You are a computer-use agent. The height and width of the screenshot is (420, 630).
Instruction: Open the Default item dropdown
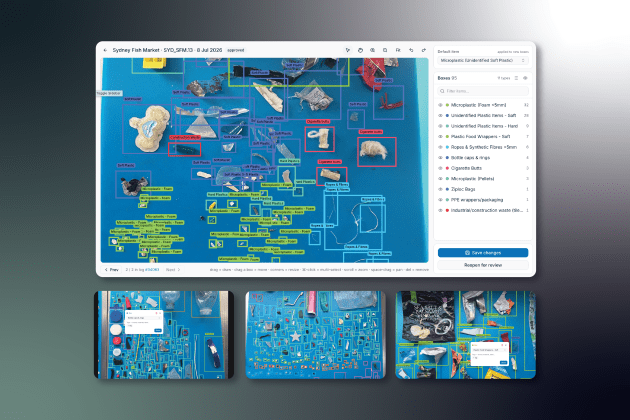tap(483, 60)
